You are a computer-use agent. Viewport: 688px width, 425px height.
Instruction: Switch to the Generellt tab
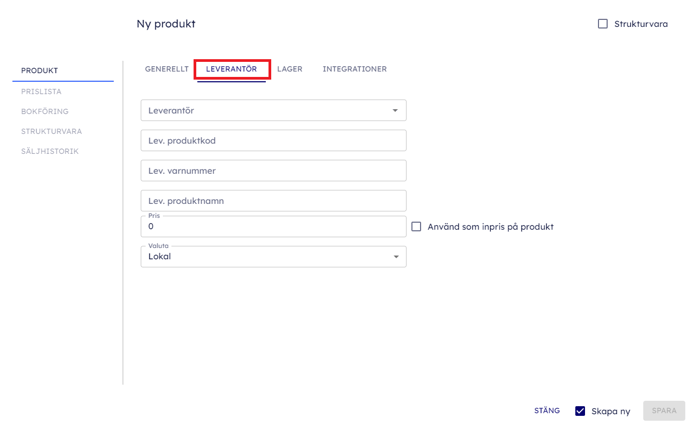[166, 69]
